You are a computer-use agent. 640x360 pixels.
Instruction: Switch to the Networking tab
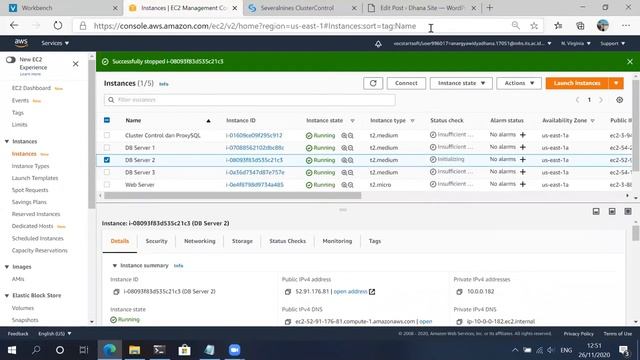tap(200, 241)
